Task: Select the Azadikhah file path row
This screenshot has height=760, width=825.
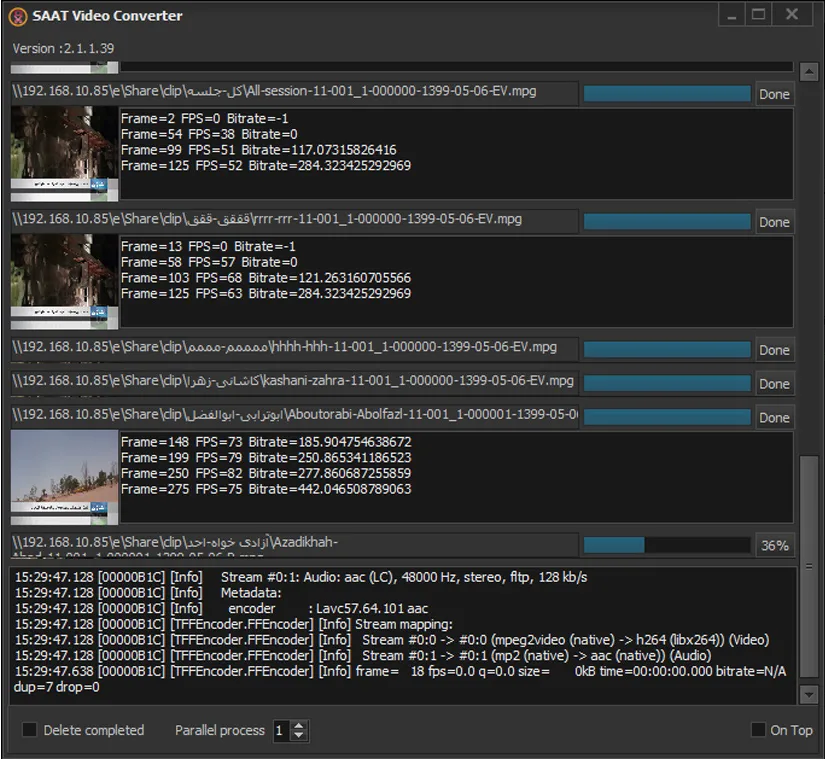Action: [294, 545]
